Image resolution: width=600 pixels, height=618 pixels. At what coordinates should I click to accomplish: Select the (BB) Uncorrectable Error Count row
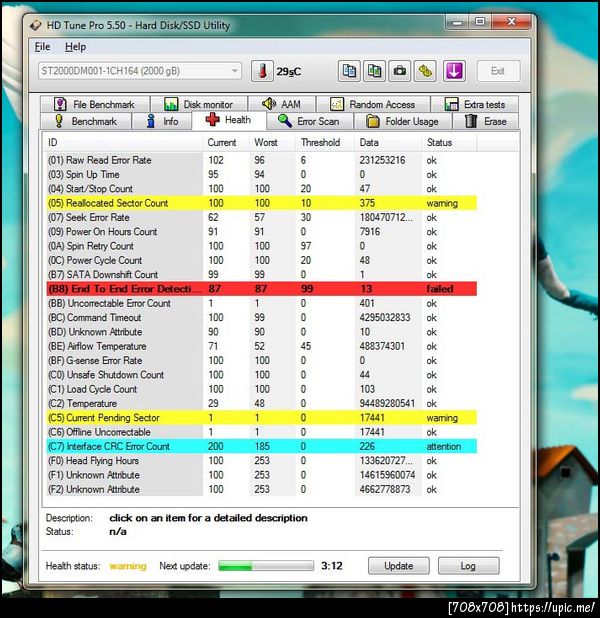261,303
